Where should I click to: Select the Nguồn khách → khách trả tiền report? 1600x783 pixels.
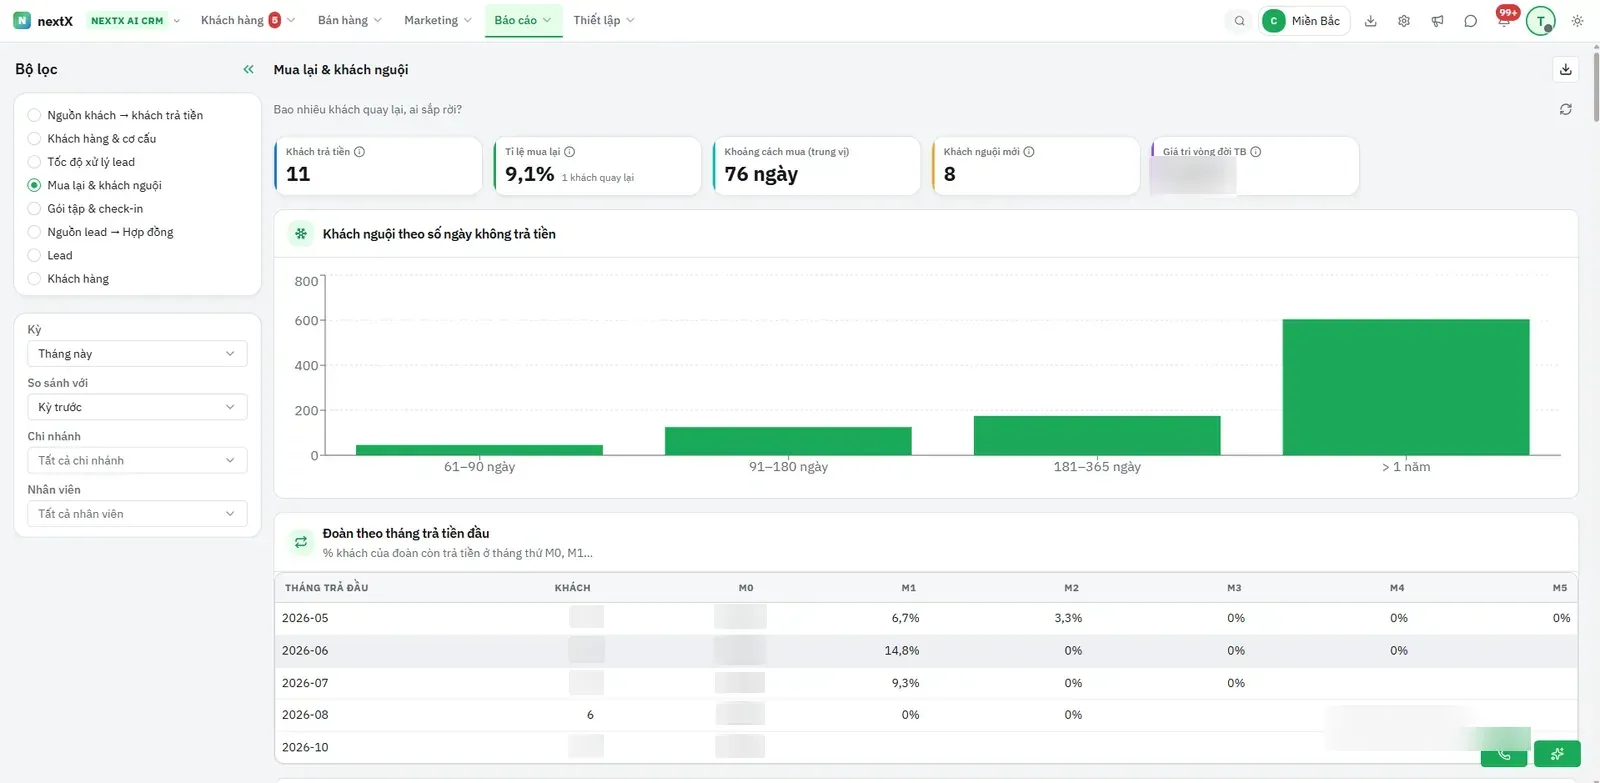click(115, 115)
